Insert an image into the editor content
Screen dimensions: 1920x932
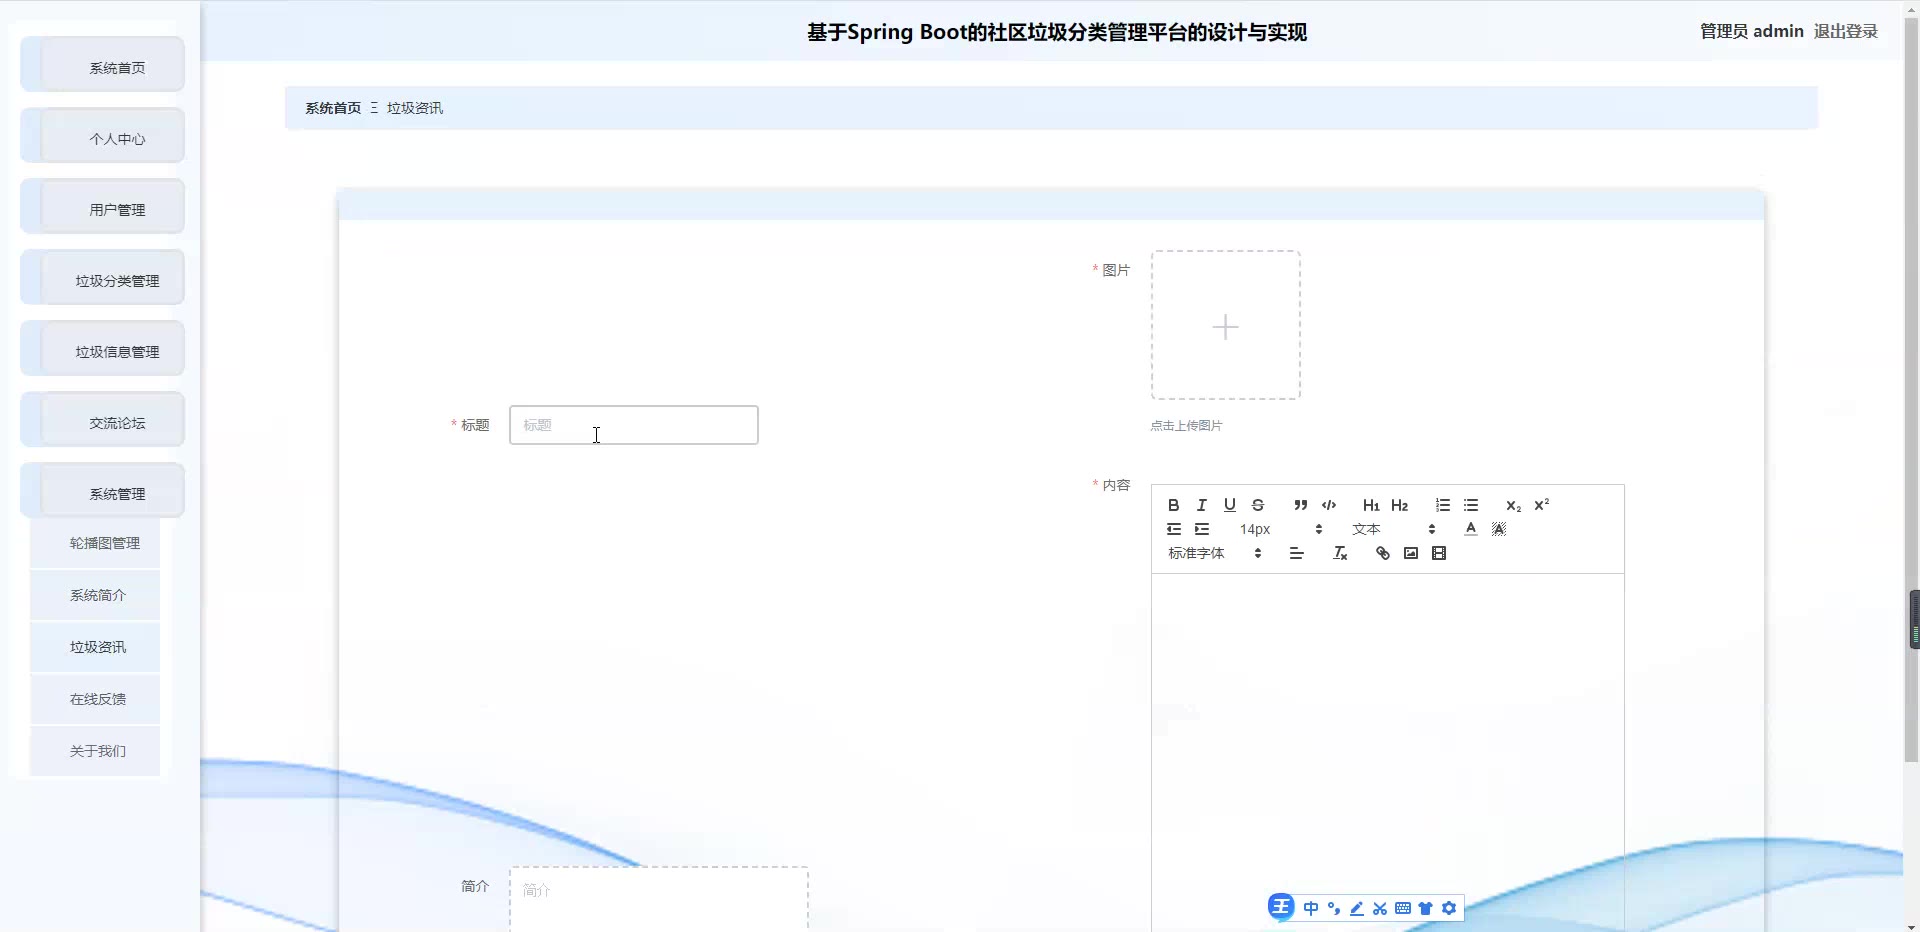click(1411, 553)
